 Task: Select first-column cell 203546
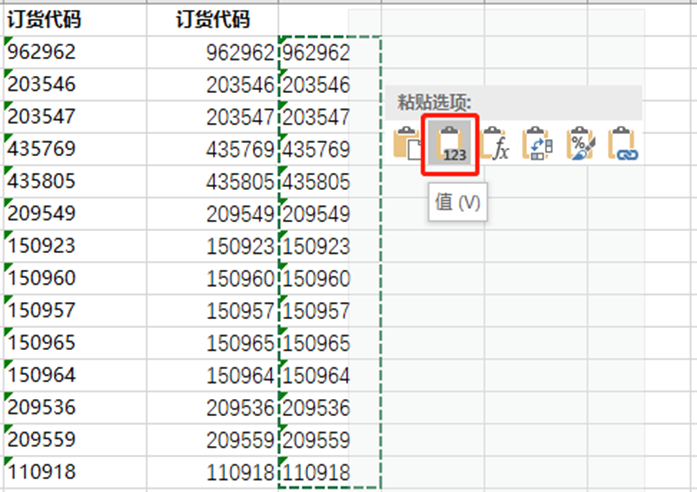[x=75, y=84]
